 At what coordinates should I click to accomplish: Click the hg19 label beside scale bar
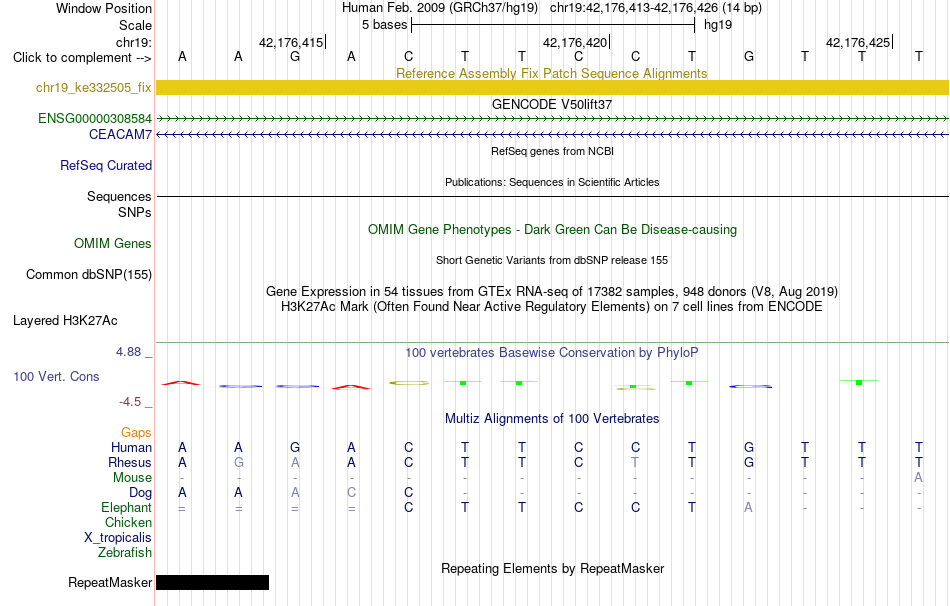click(x=718, y=25)
